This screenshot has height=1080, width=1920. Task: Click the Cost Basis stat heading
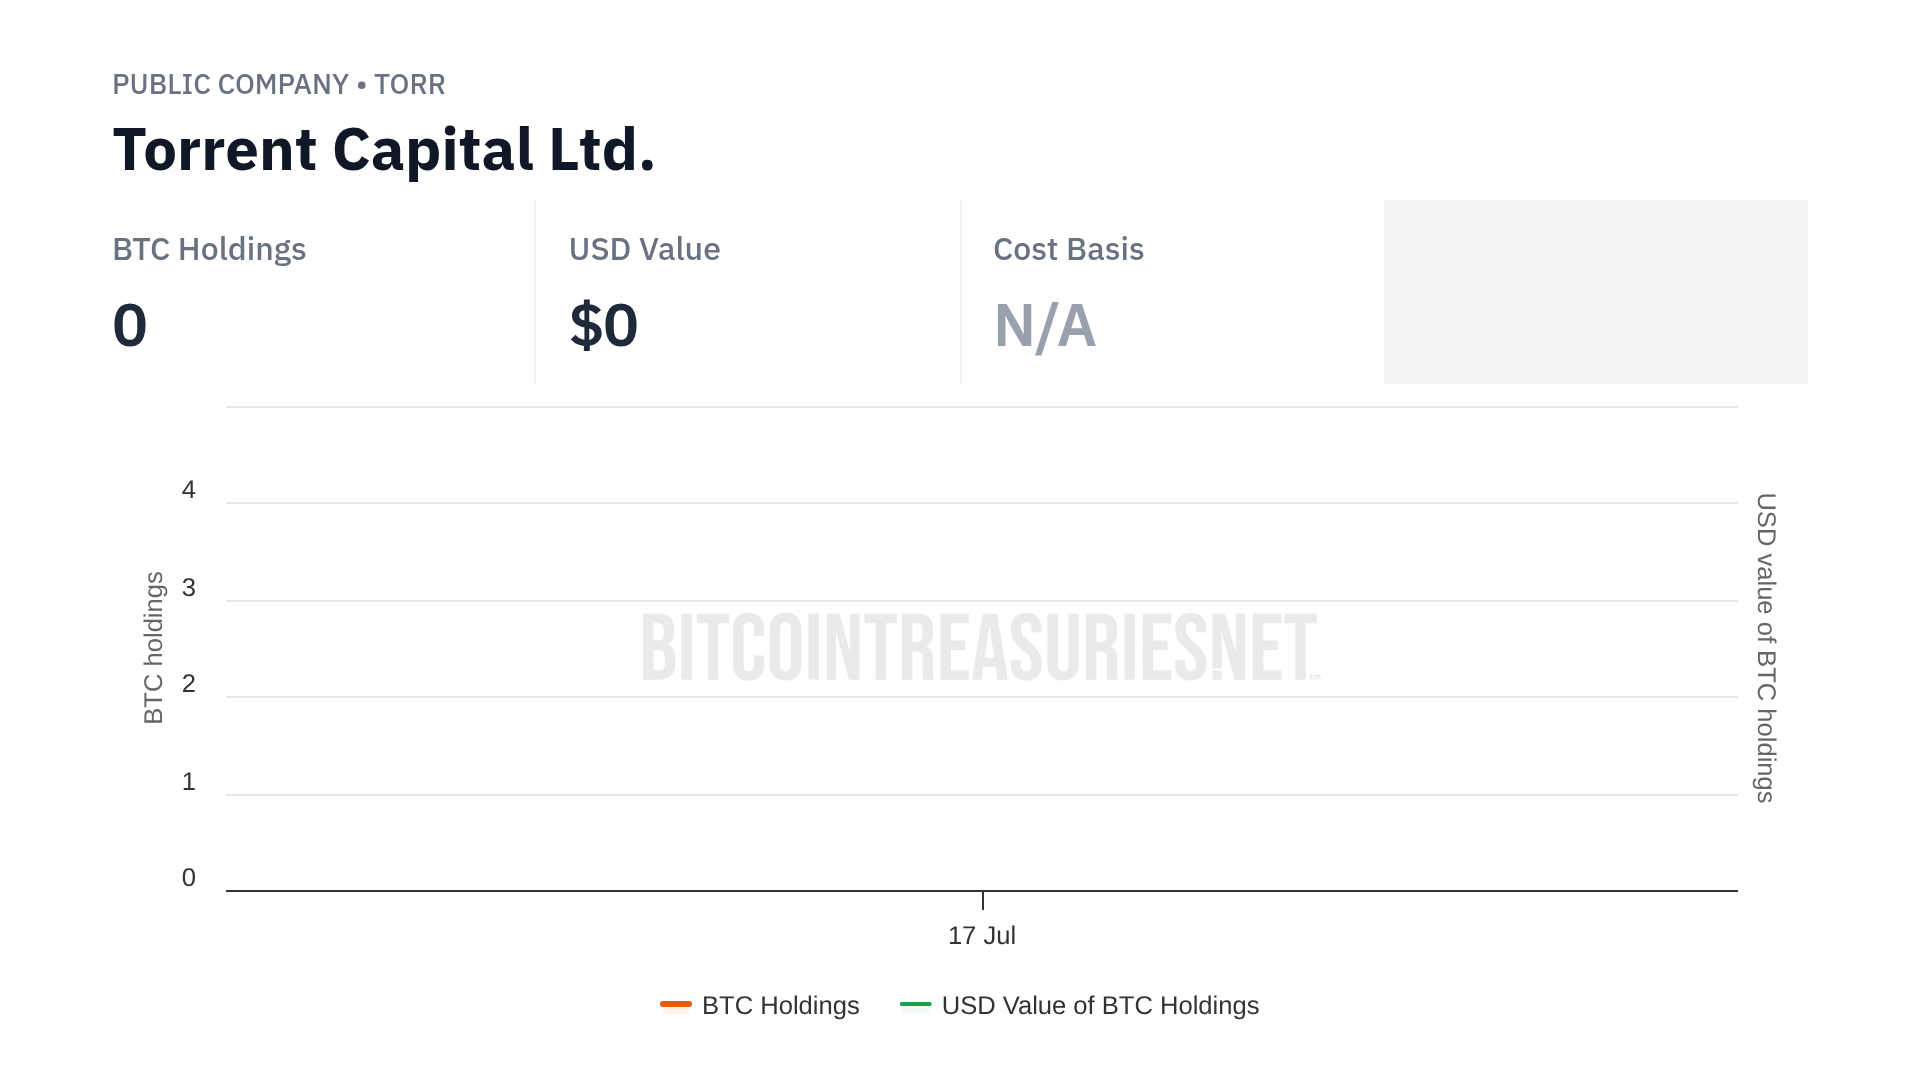1068,249
